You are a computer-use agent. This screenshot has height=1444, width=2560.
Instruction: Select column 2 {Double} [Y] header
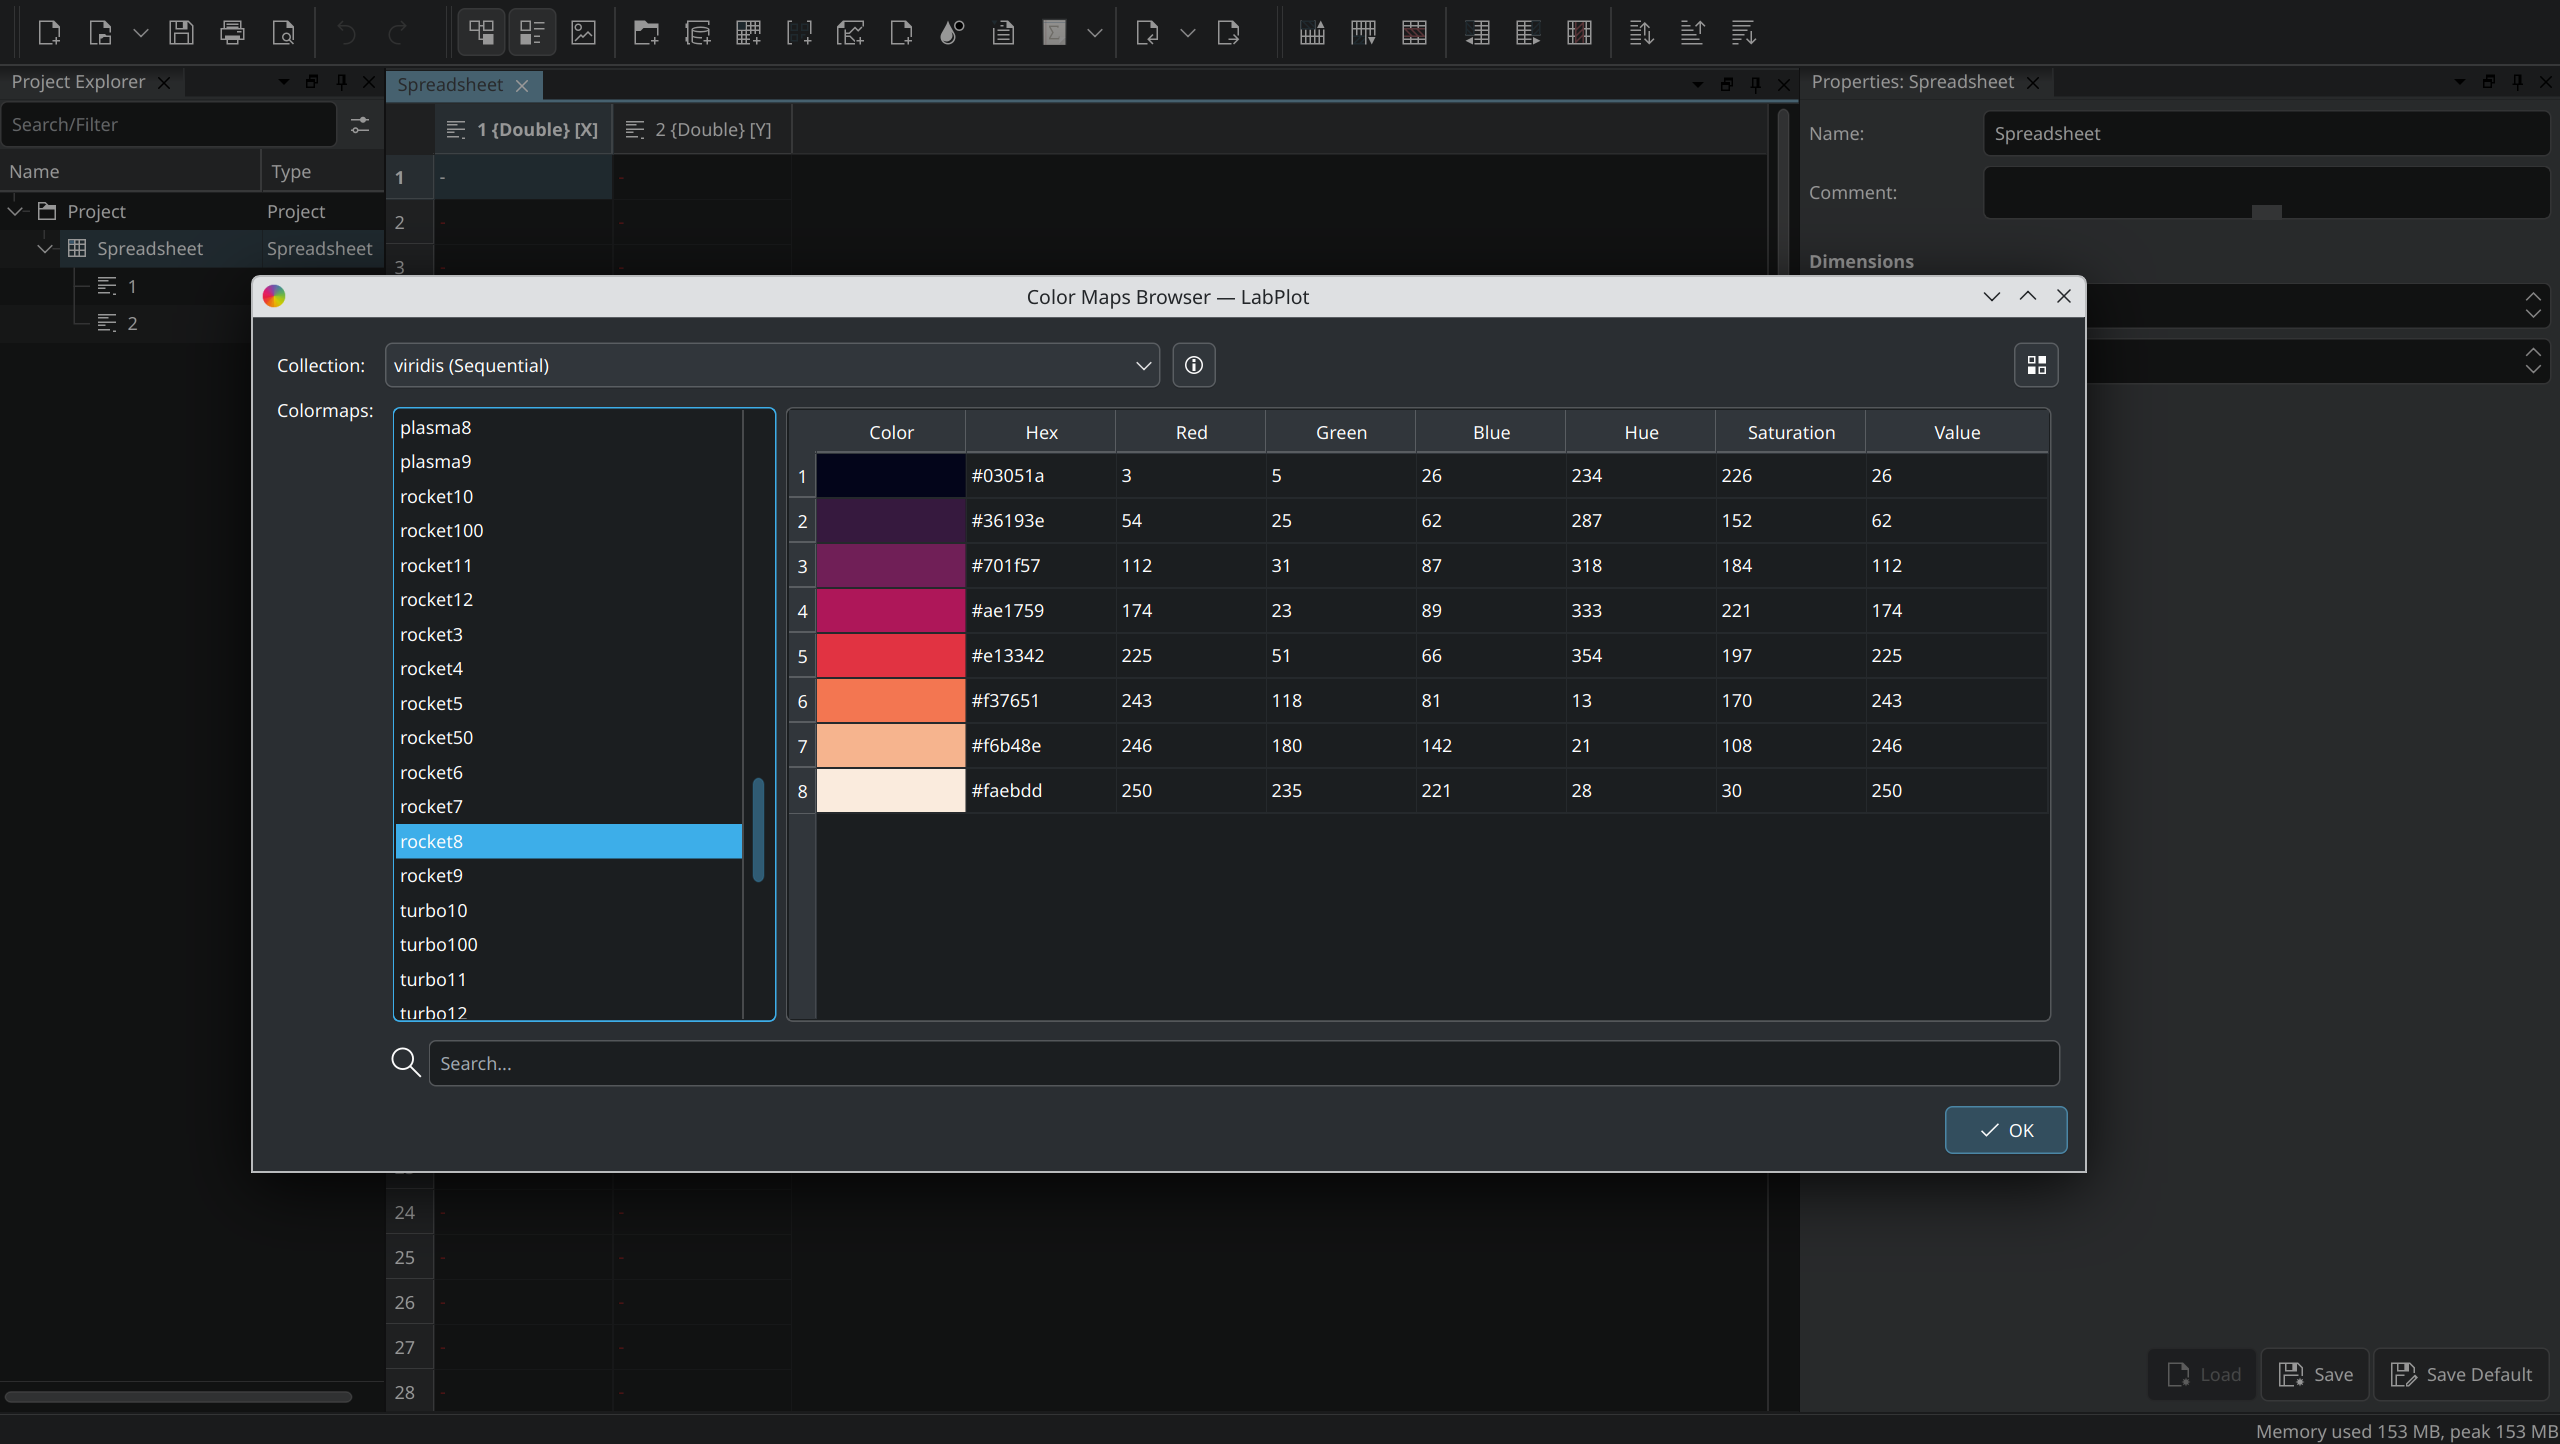(x=700, y=129)
